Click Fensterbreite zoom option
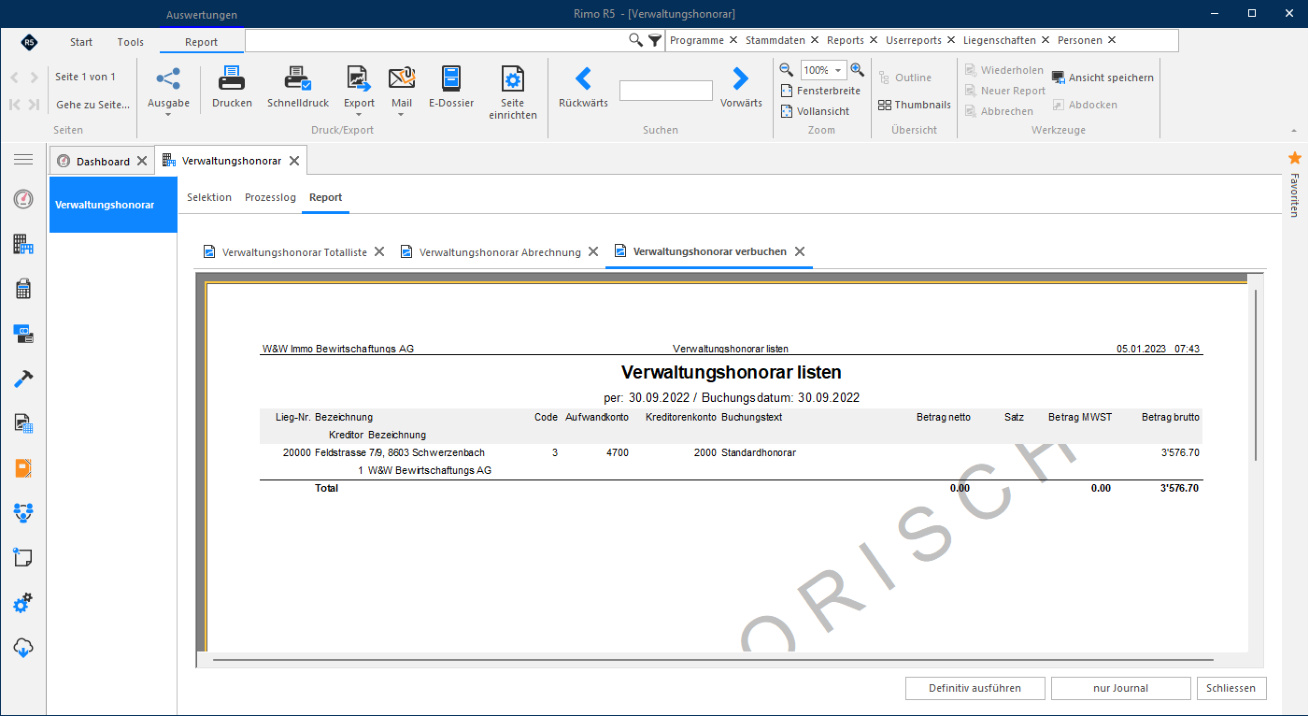The height and width of the screenshot is (716, 1309). (820, 91)
